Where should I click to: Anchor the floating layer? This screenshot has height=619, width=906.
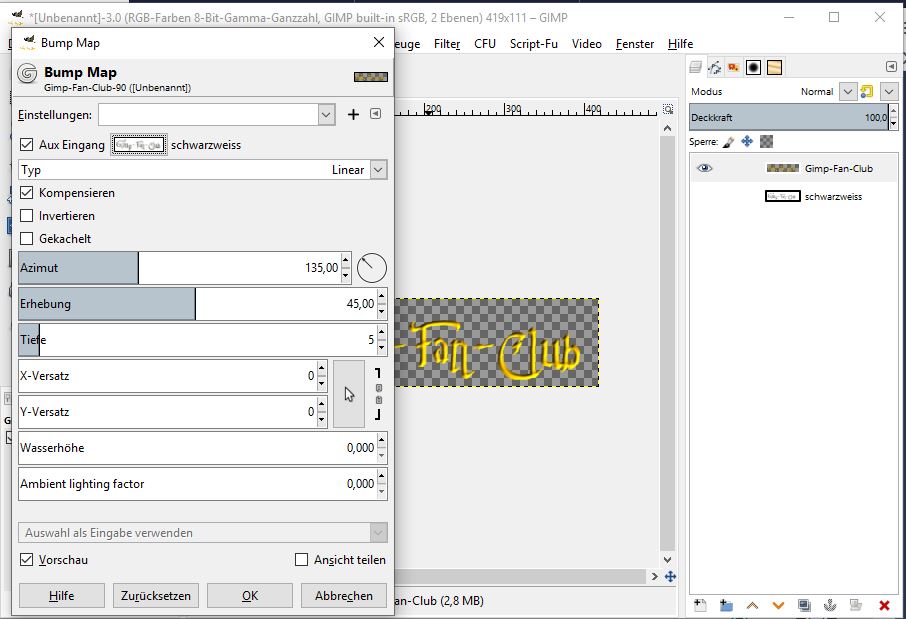click(830, 605)
